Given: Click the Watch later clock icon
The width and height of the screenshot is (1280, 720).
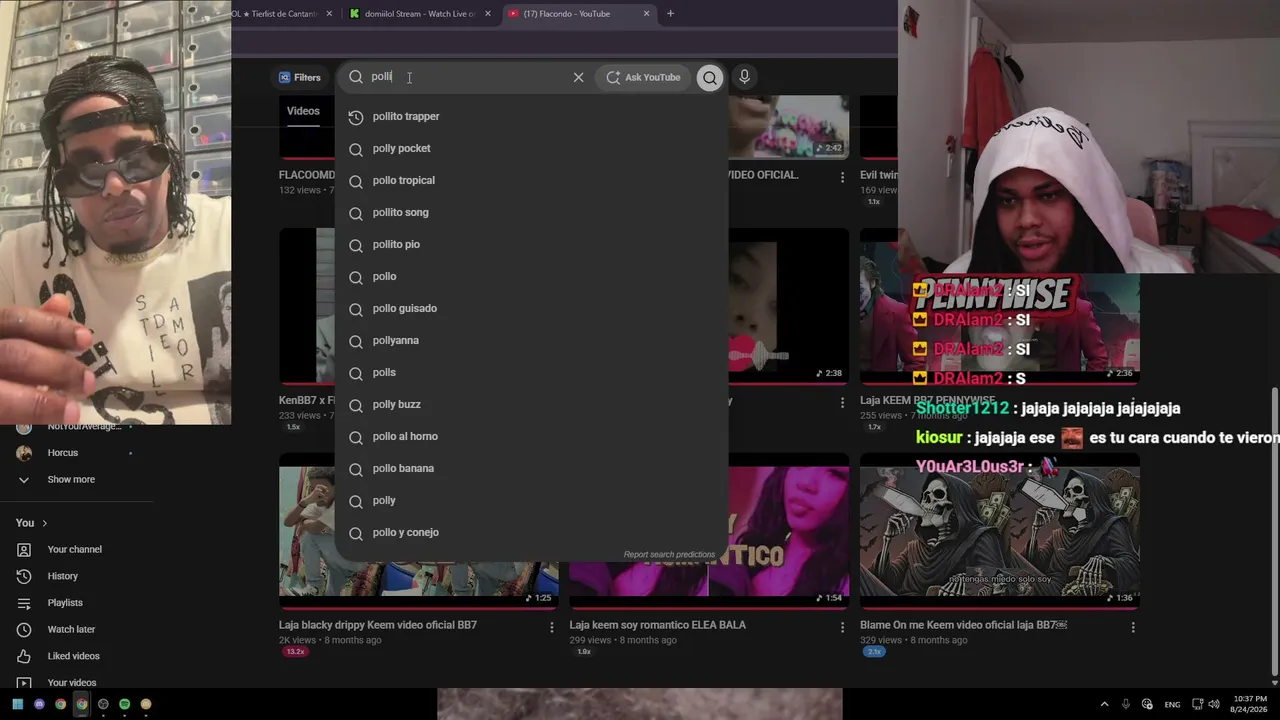Looking at the screenshot, I should (24, 629).
